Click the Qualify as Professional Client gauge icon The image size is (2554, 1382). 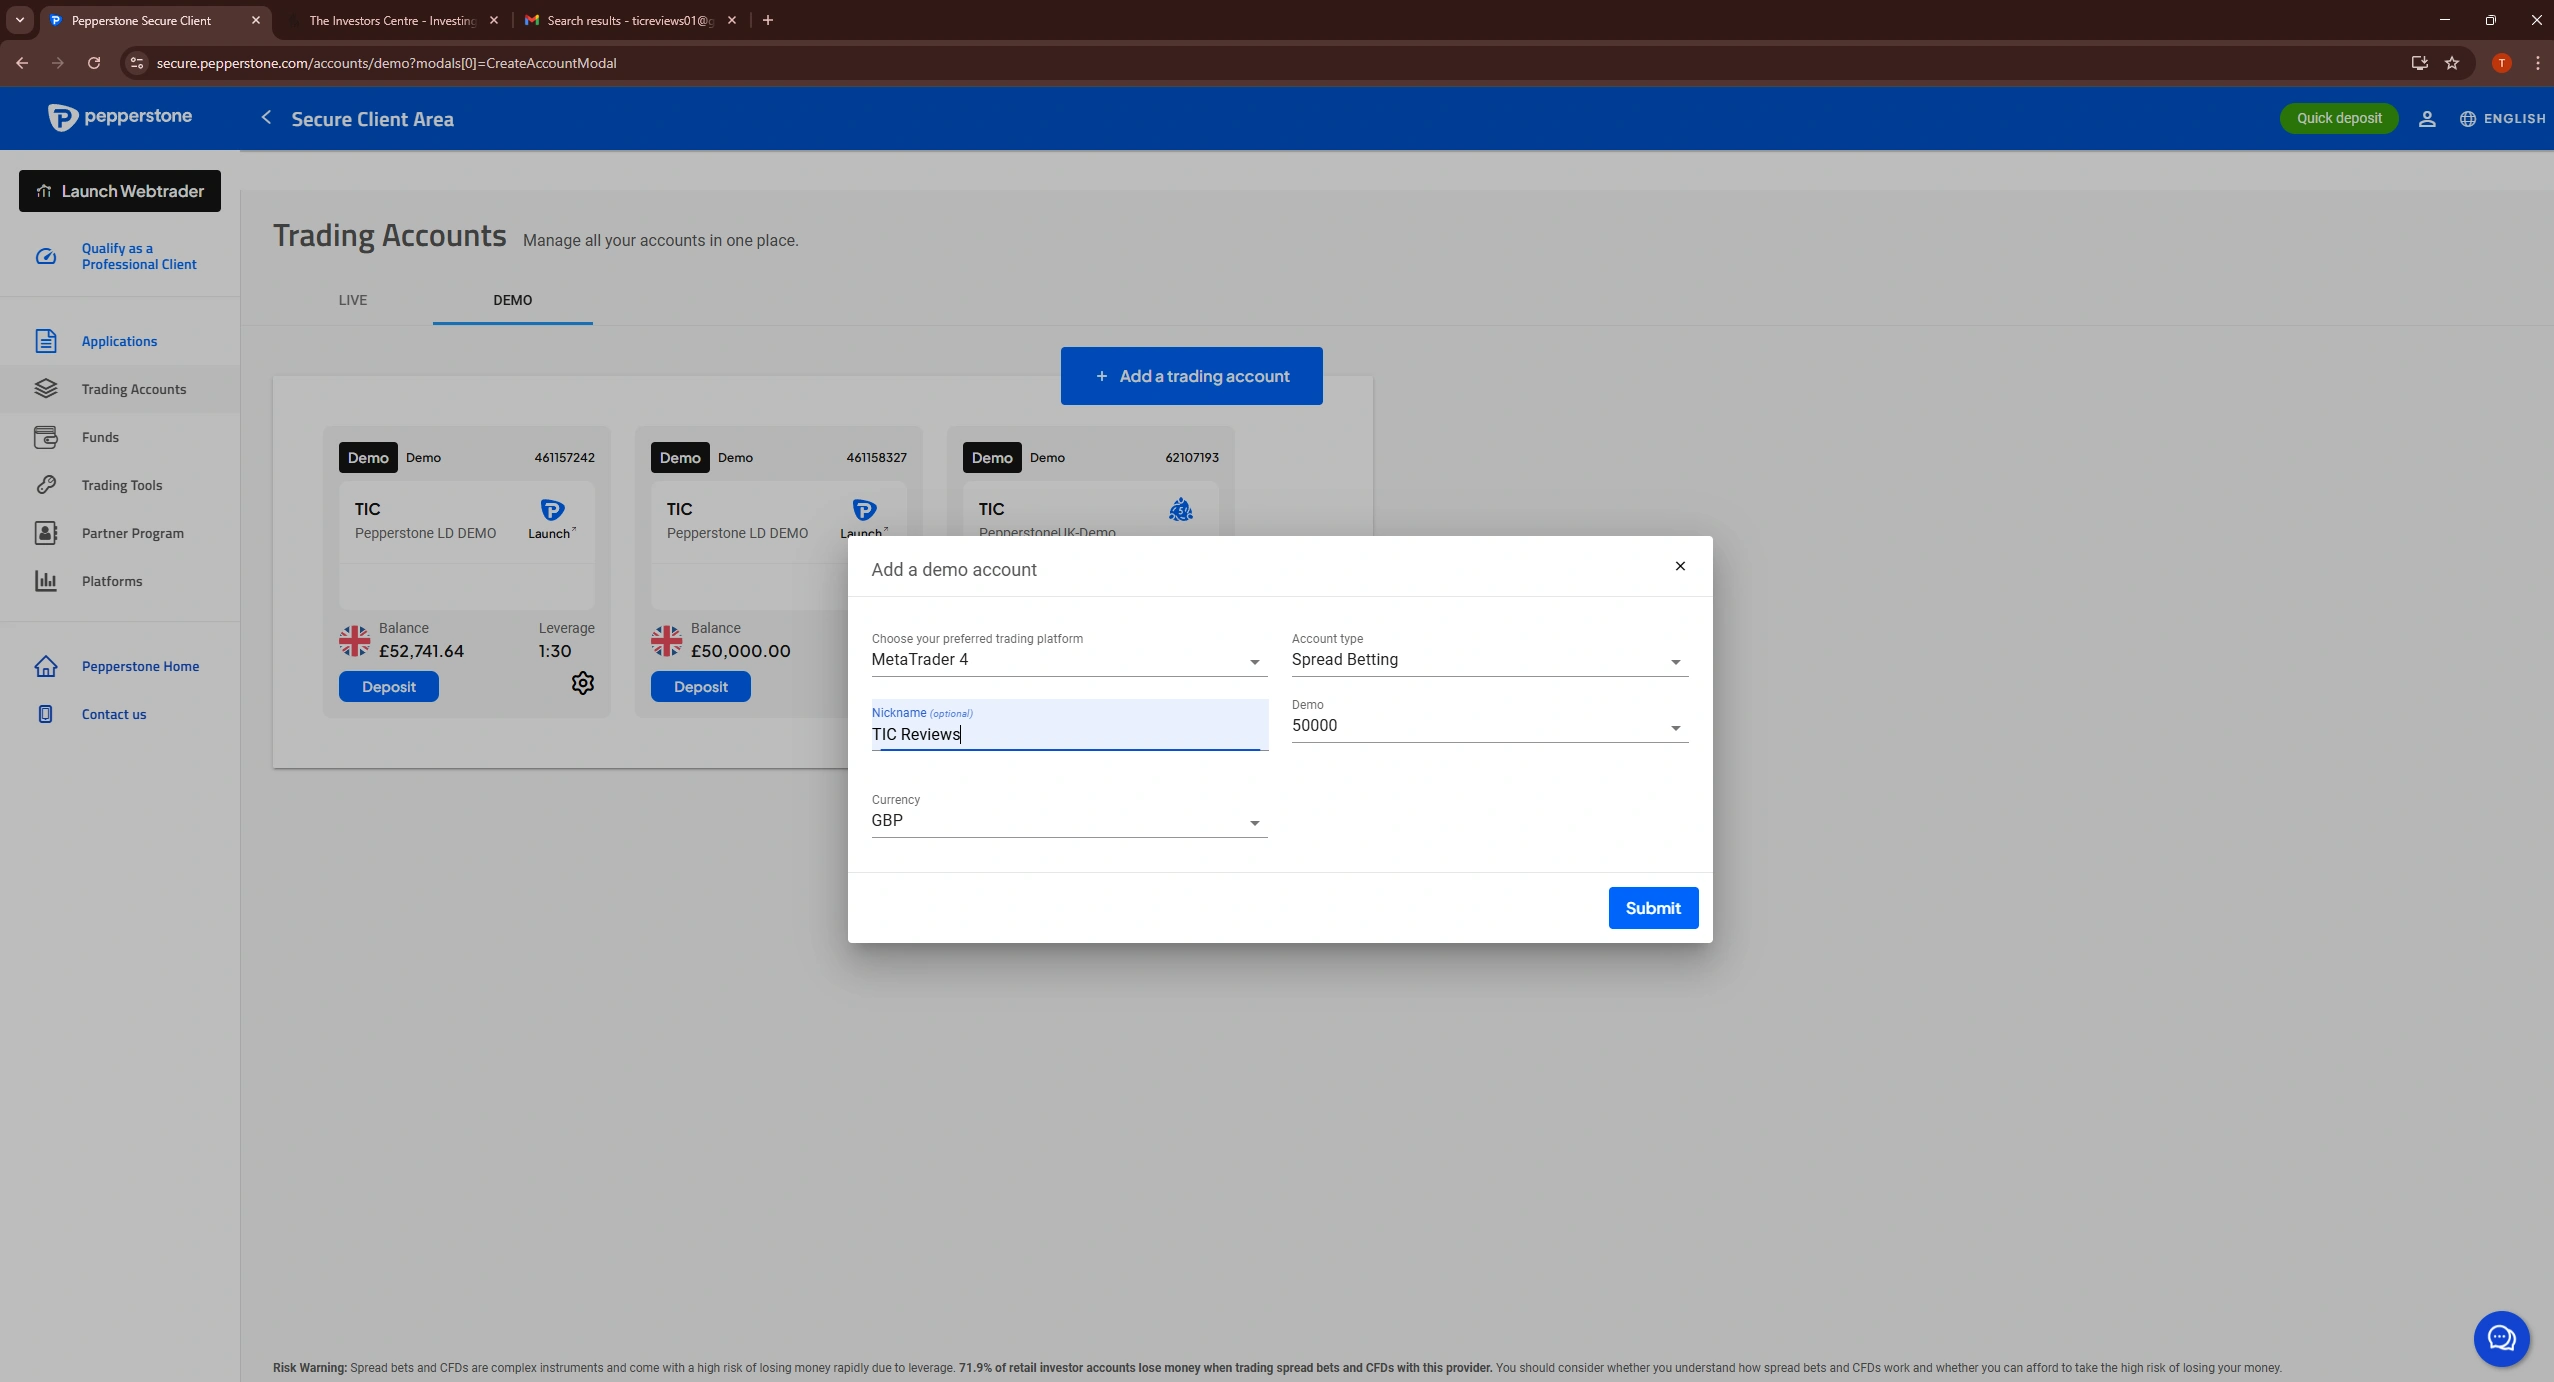(x=47, y=256)
